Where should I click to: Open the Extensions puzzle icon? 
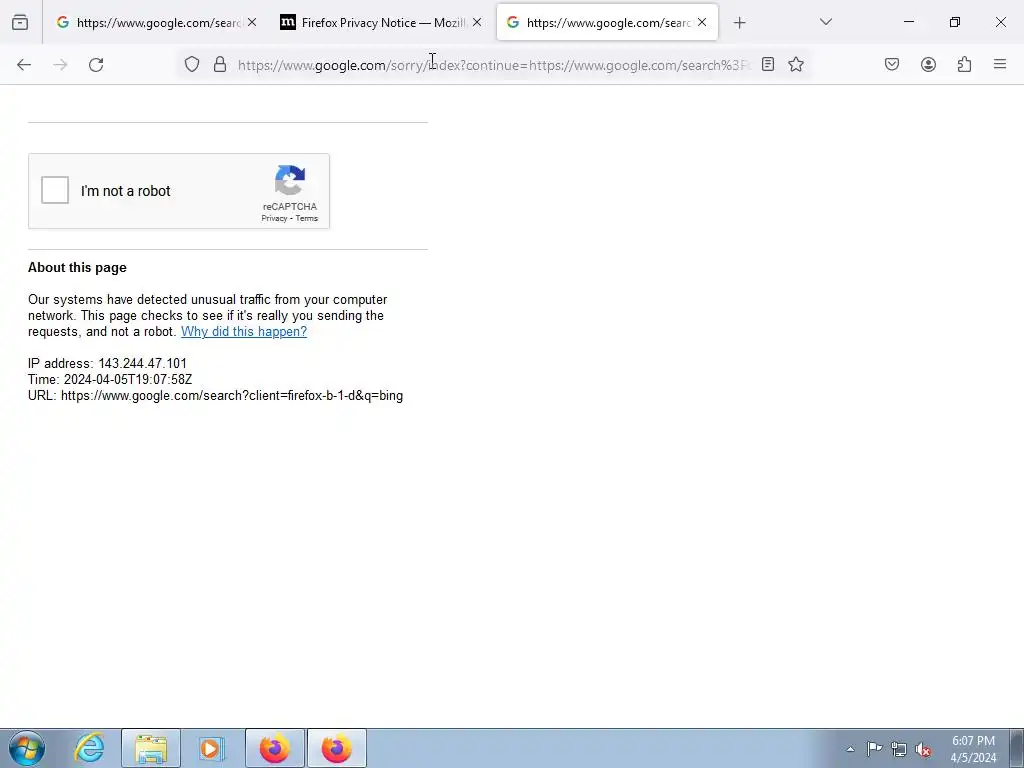pos(964,64)
